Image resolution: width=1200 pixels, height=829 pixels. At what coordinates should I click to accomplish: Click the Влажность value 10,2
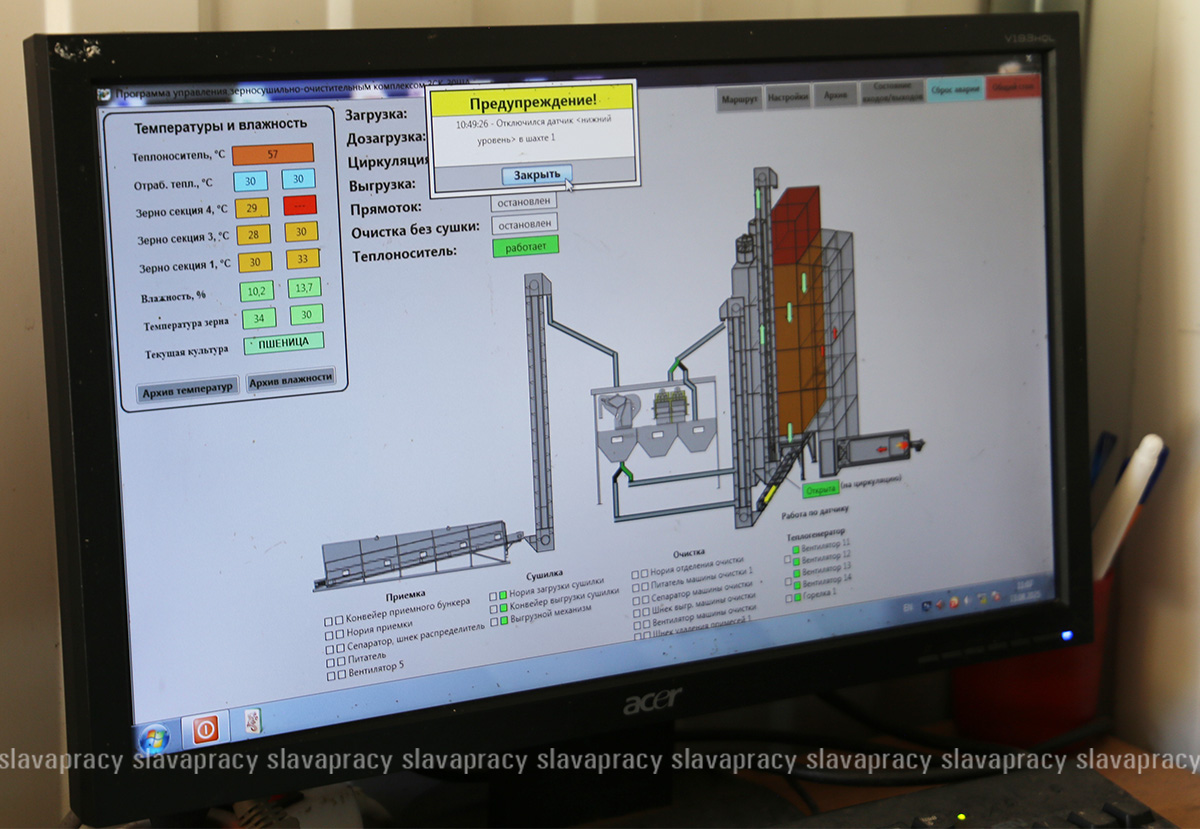(x=256, y=291)
